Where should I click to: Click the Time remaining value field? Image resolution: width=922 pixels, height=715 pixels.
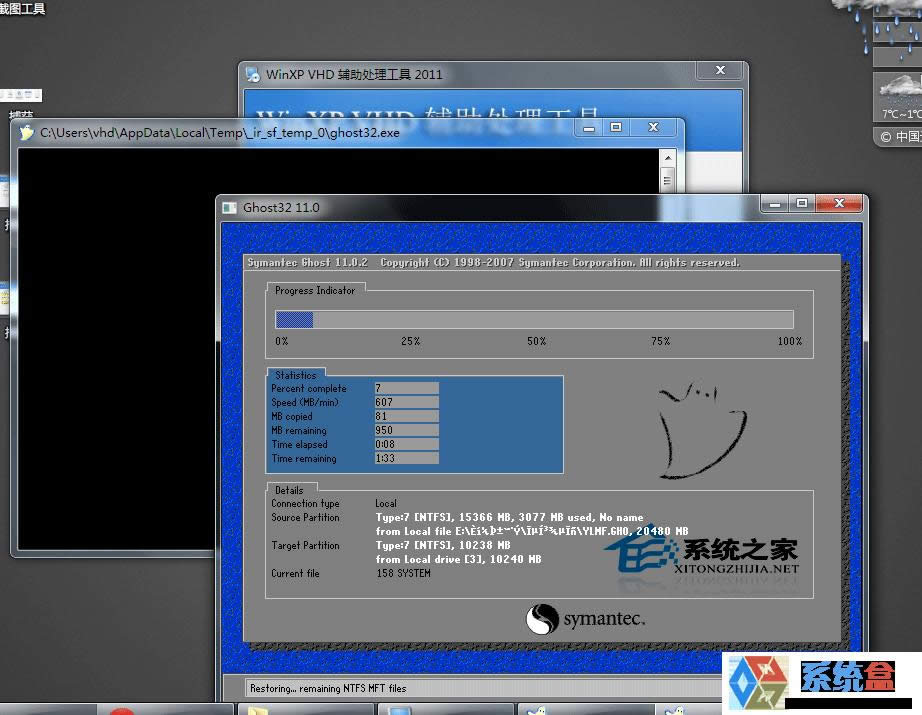click(407, 458)
